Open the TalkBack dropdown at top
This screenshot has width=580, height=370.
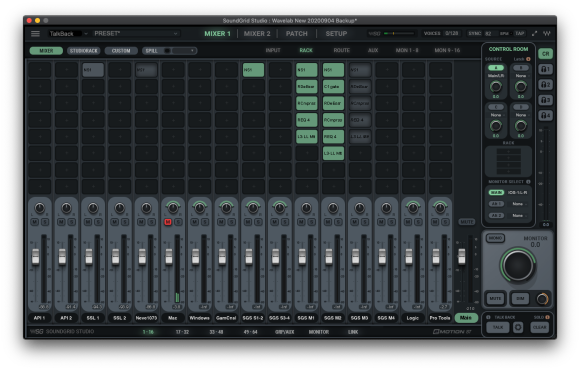point(68,34)
